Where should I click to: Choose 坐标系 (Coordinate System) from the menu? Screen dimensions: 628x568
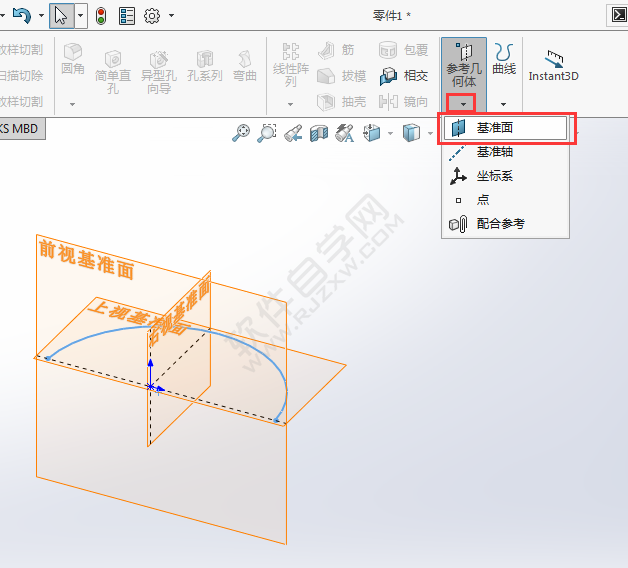[x=505, y=176]
